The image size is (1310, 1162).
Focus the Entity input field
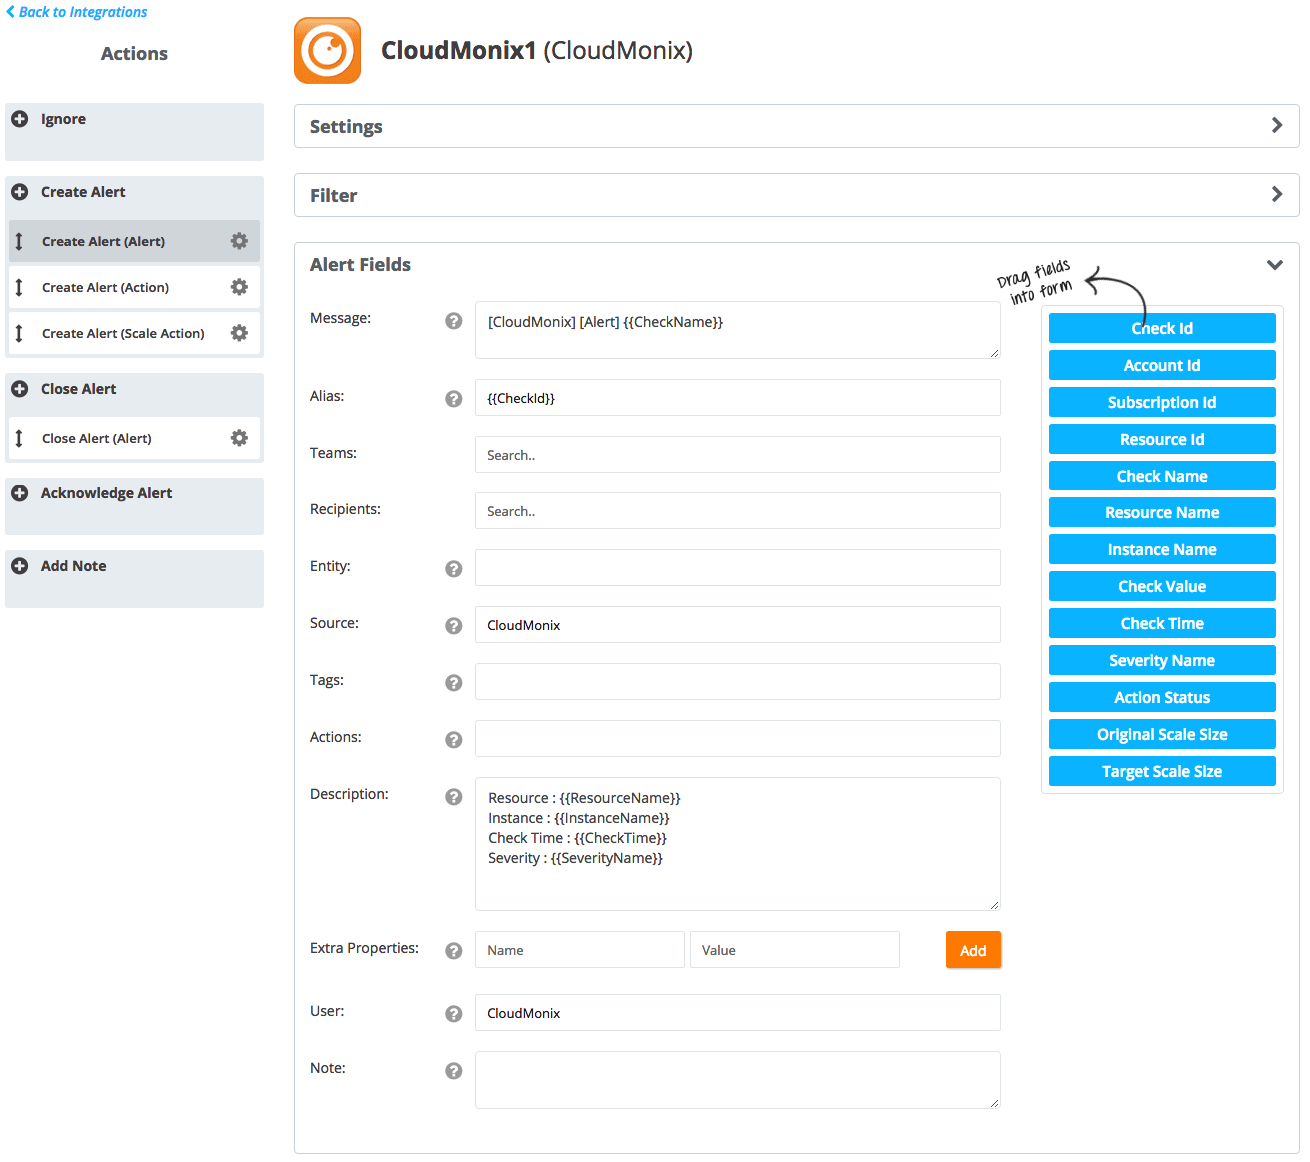pyautogui.click(x=738, y=568)
